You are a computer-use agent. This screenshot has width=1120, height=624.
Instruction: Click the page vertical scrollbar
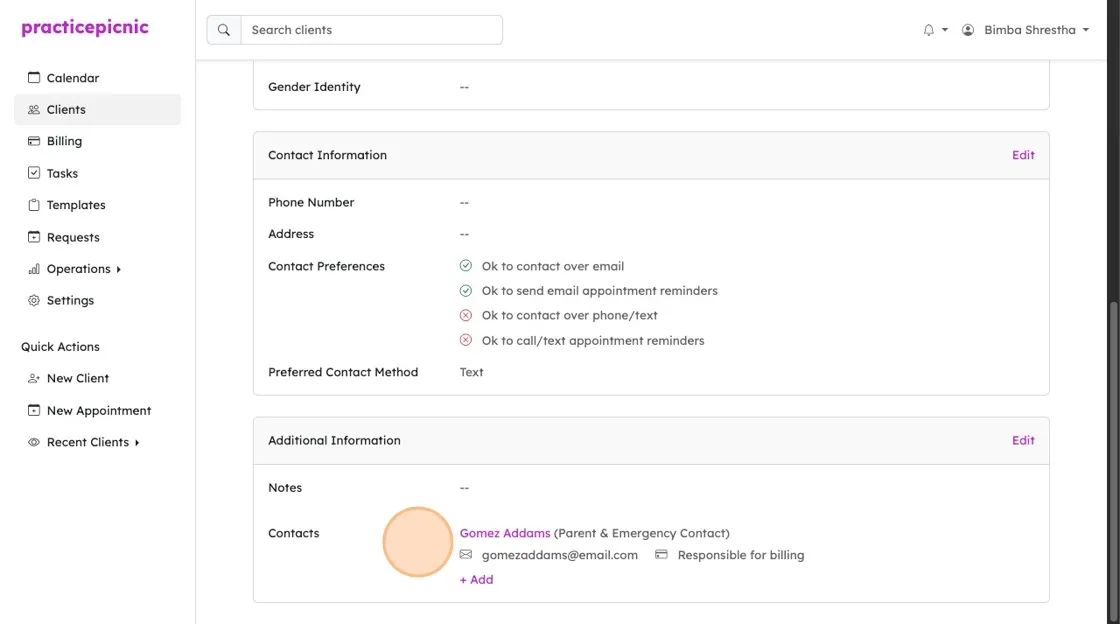(1113, 461)
